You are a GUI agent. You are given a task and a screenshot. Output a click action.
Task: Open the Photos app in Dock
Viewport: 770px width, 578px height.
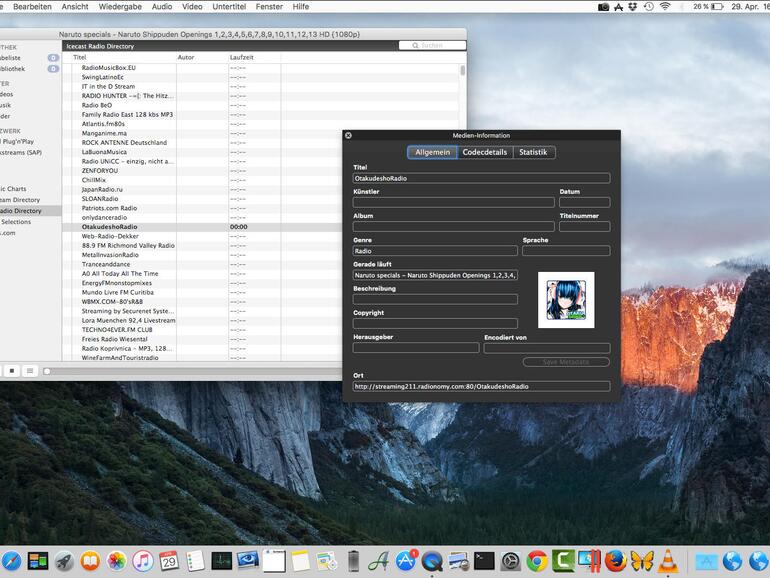(117, 561)
